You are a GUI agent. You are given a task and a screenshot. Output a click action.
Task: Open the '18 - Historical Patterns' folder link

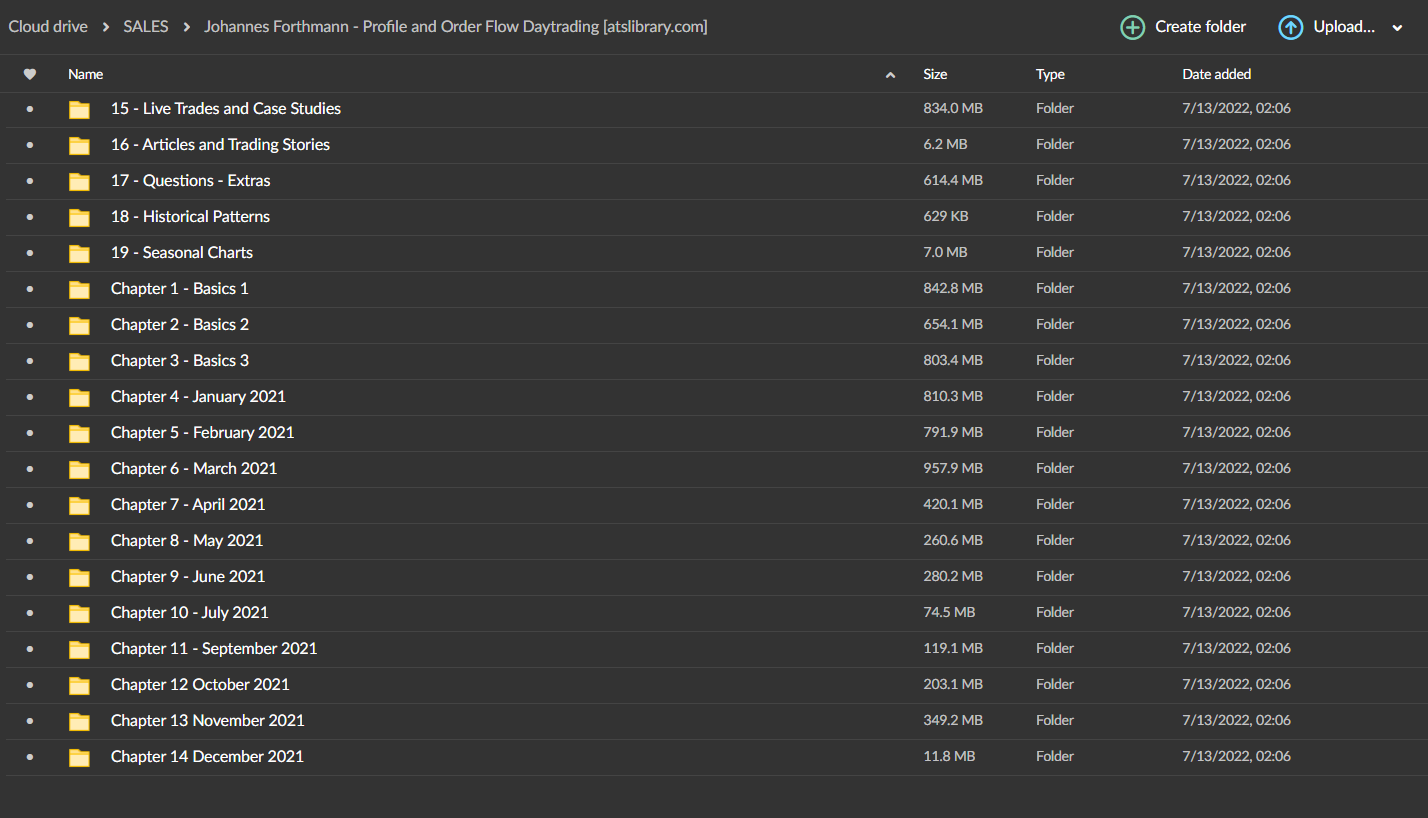click(190, 217)
